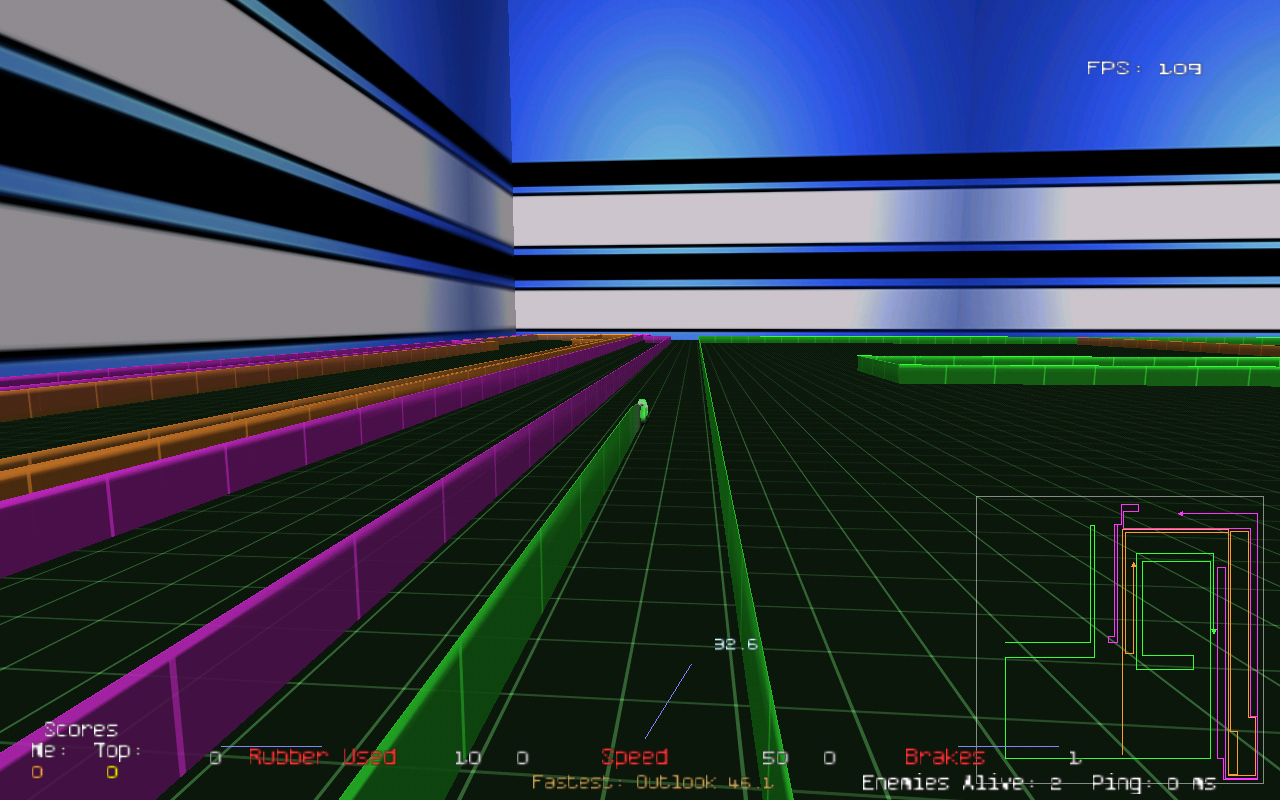Image resolution: width=1280 pixels, height=800 pixels.
Task: Click the blue speed gauge needle
Action: [667, 702]
